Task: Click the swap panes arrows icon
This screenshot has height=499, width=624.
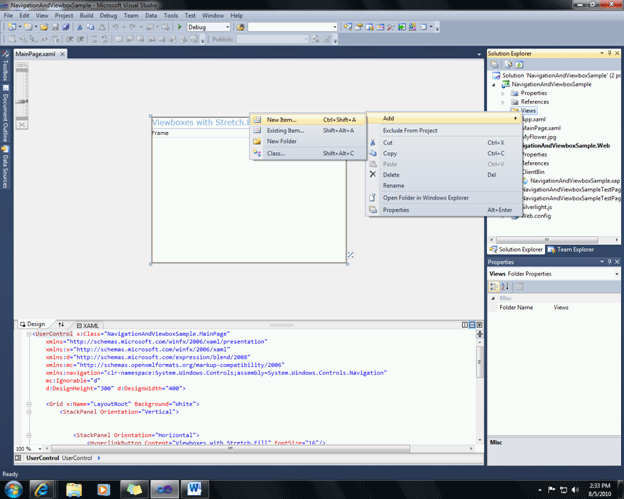Action: click(61, 325)
